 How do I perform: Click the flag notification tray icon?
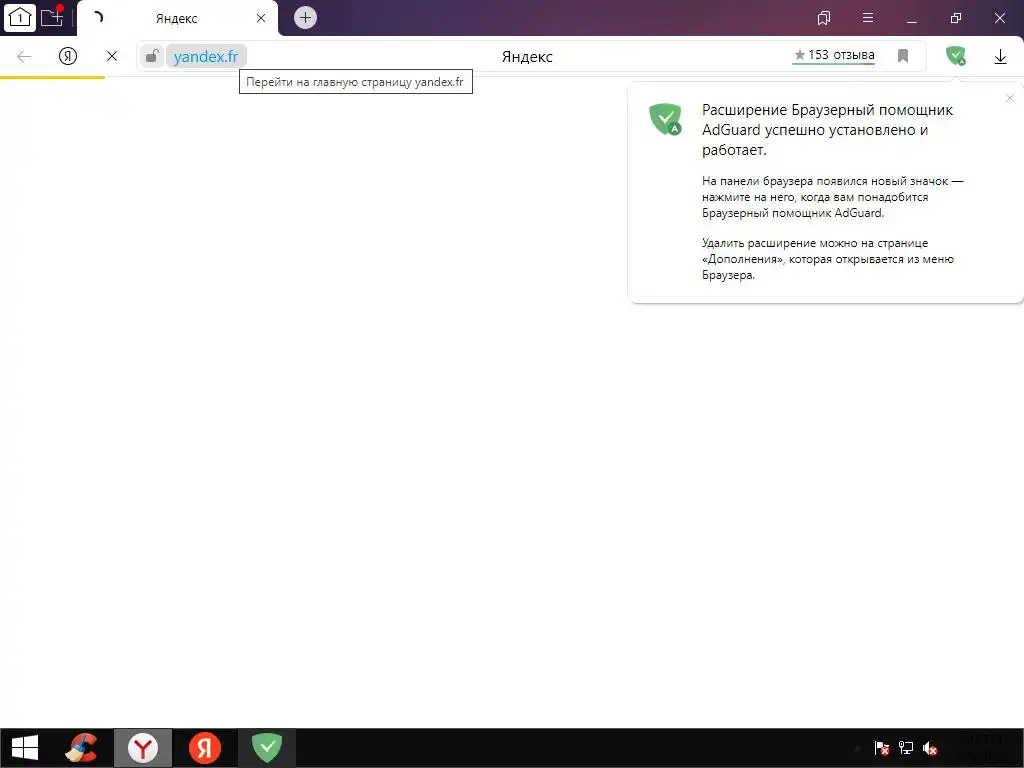coord(882,748)
